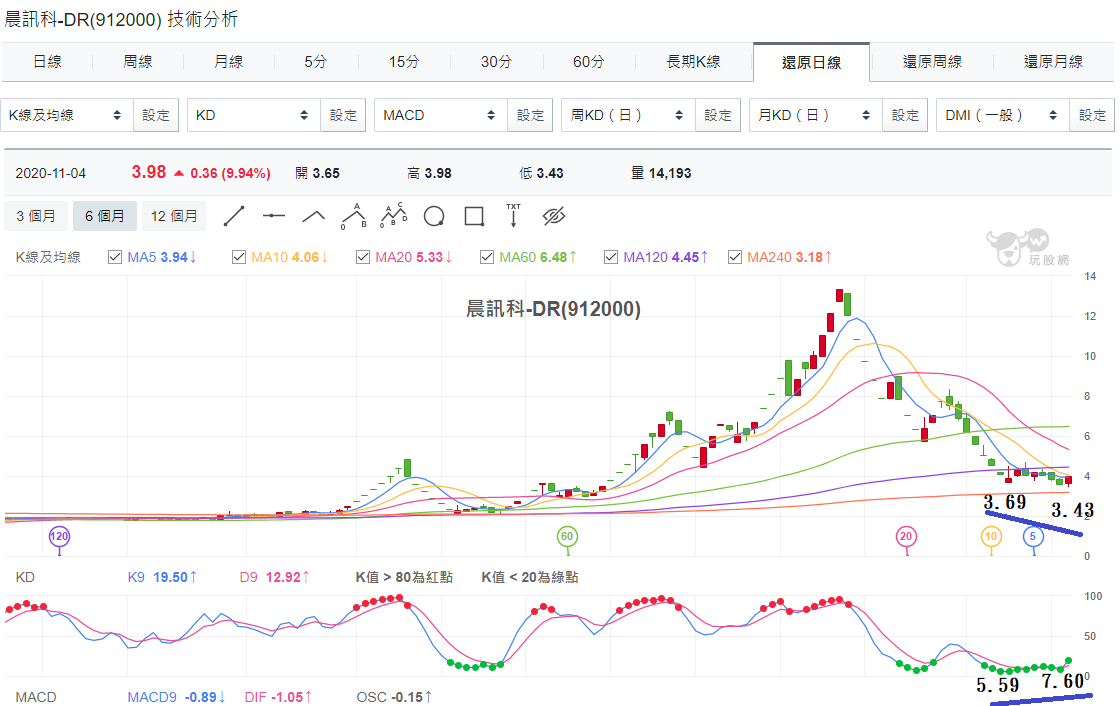Toggle the MA60 moving average checkbox
This screenshot has width=1120, height=706.
[x=486, y=257]
